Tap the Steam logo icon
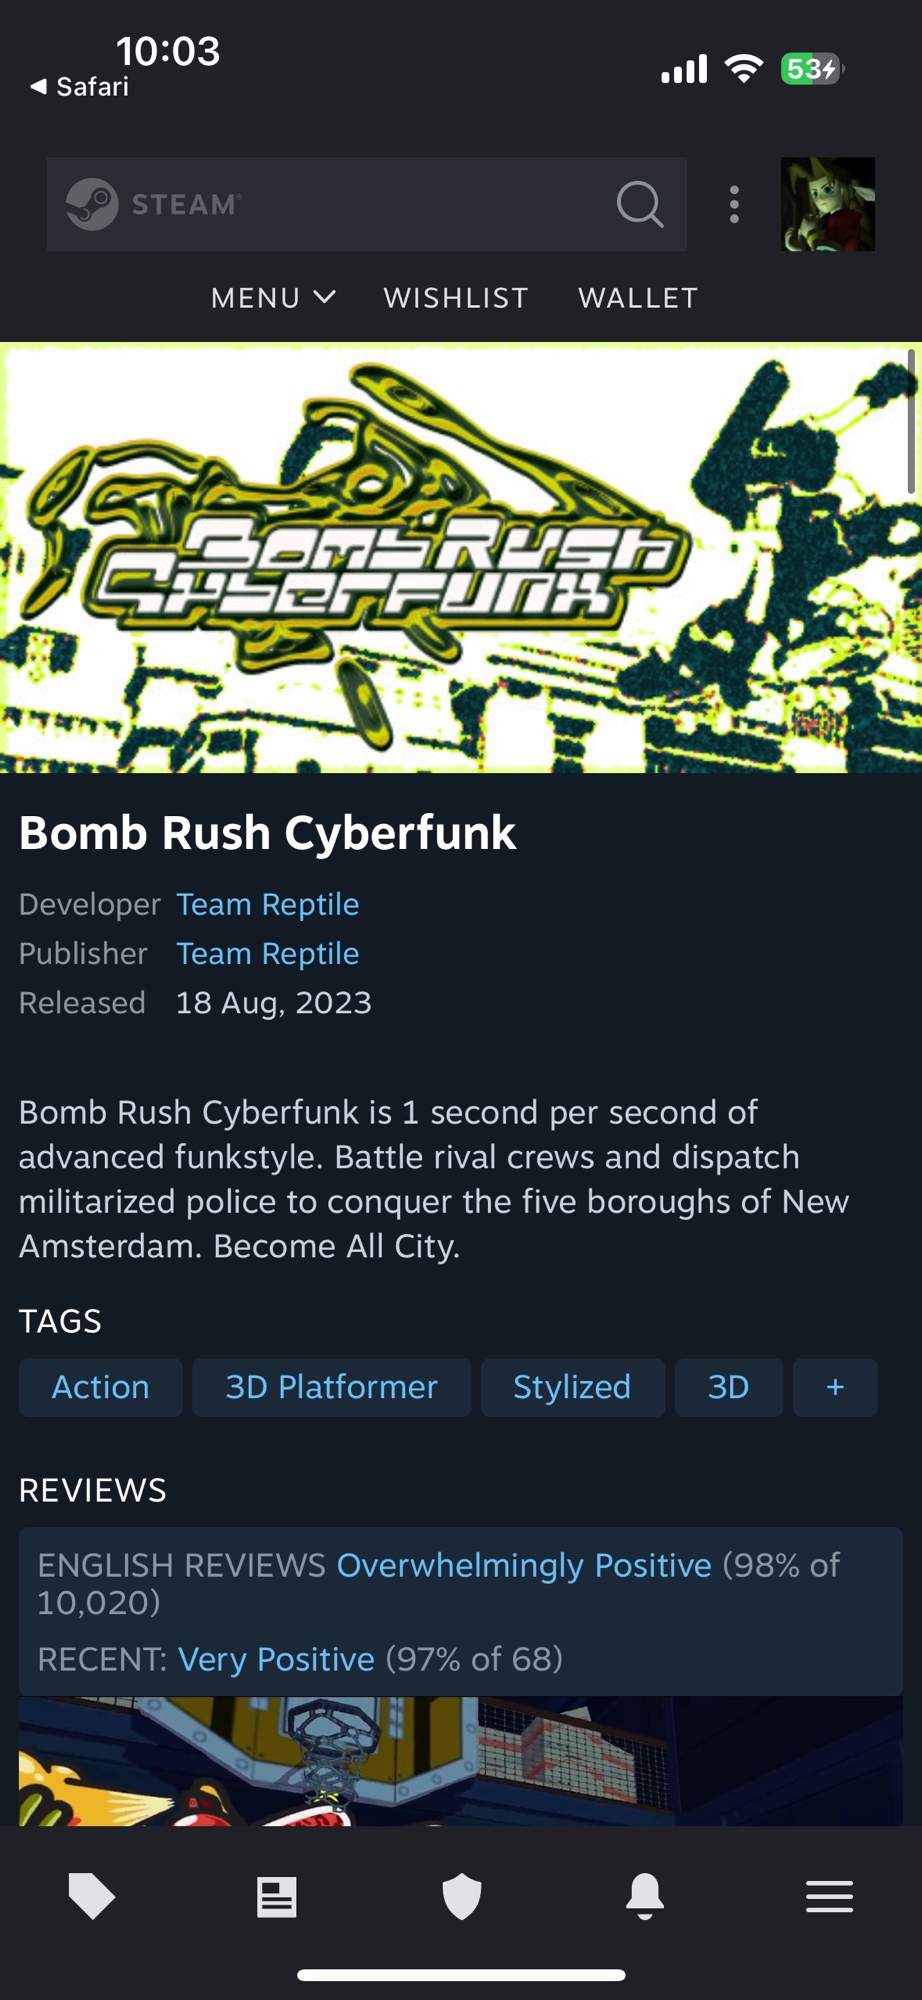Image resolution: width=922 pixels, height=2000 pixels. [x=92, y=204]
